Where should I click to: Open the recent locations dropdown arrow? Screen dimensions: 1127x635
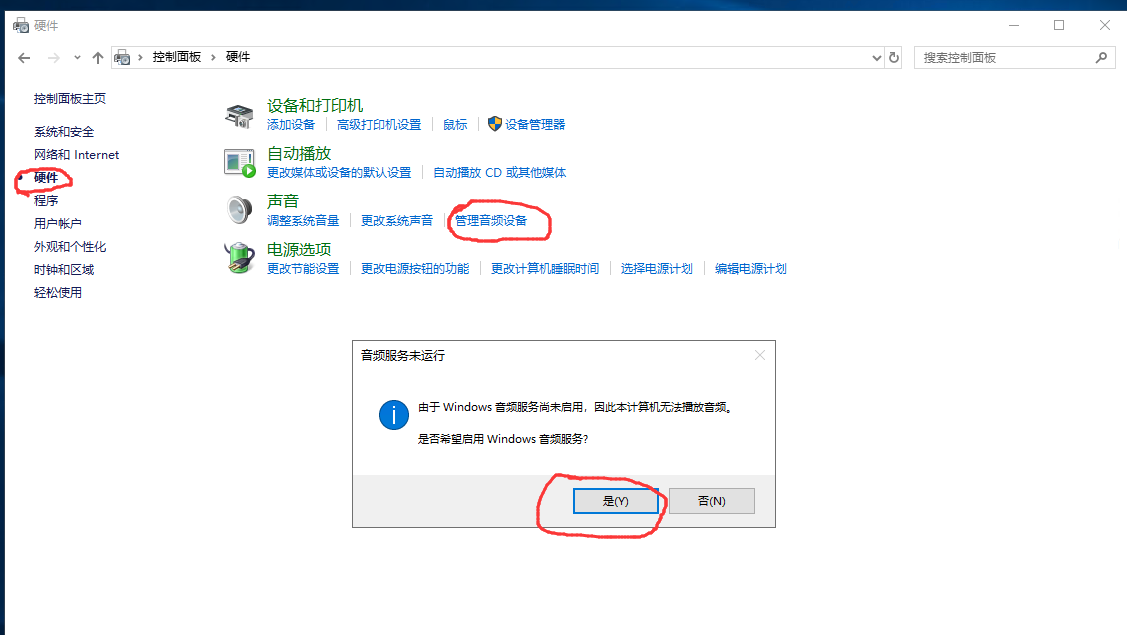tap(77, 58)
